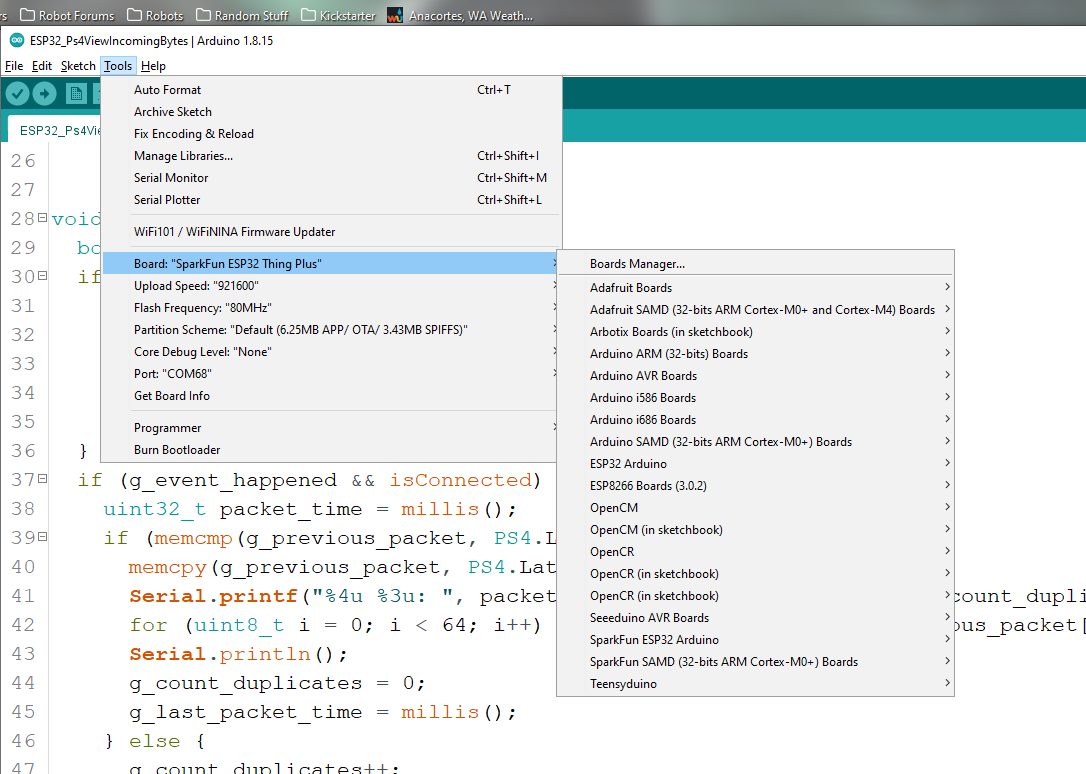Click the Upload arrow button
Image resolution: width=1086 pixels, height=774 pixels.
45,93
